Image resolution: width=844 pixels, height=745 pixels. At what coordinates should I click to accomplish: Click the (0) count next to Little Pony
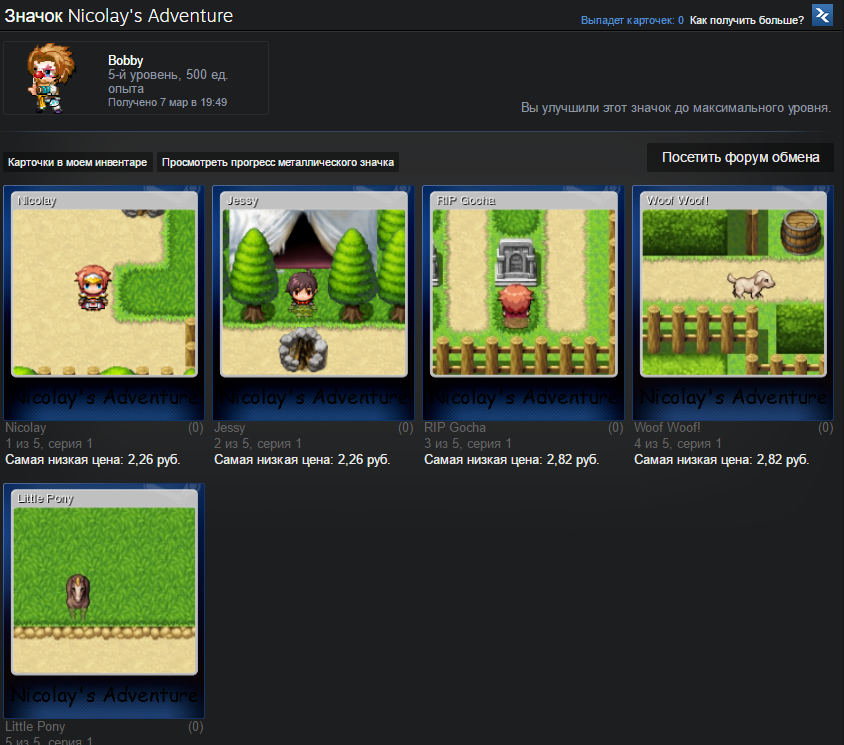(196, 727)
